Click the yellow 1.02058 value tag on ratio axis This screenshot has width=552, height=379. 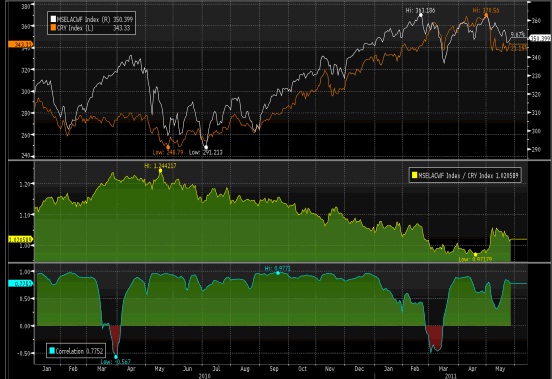21,239
